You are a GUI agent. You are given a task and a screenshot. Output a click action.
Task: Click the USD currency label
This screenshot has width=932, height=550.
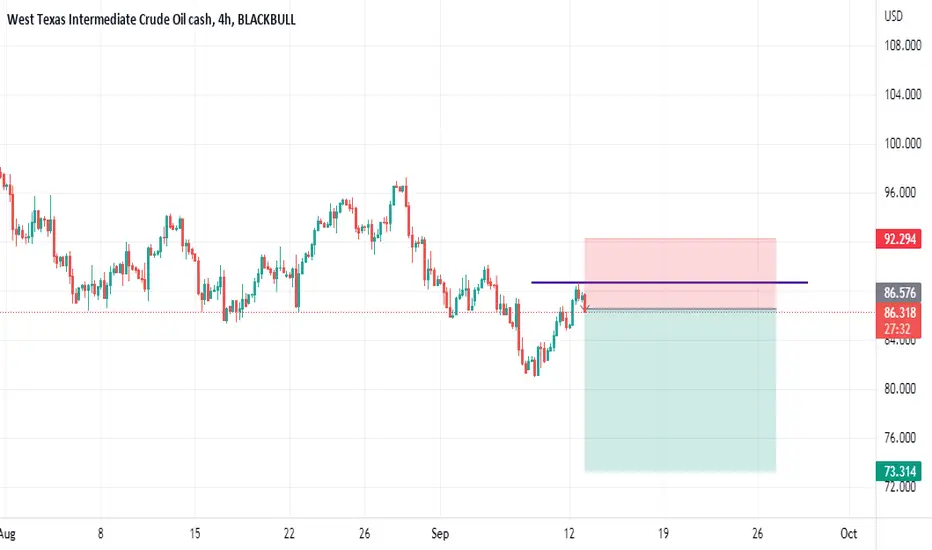(x=893, y=16)
